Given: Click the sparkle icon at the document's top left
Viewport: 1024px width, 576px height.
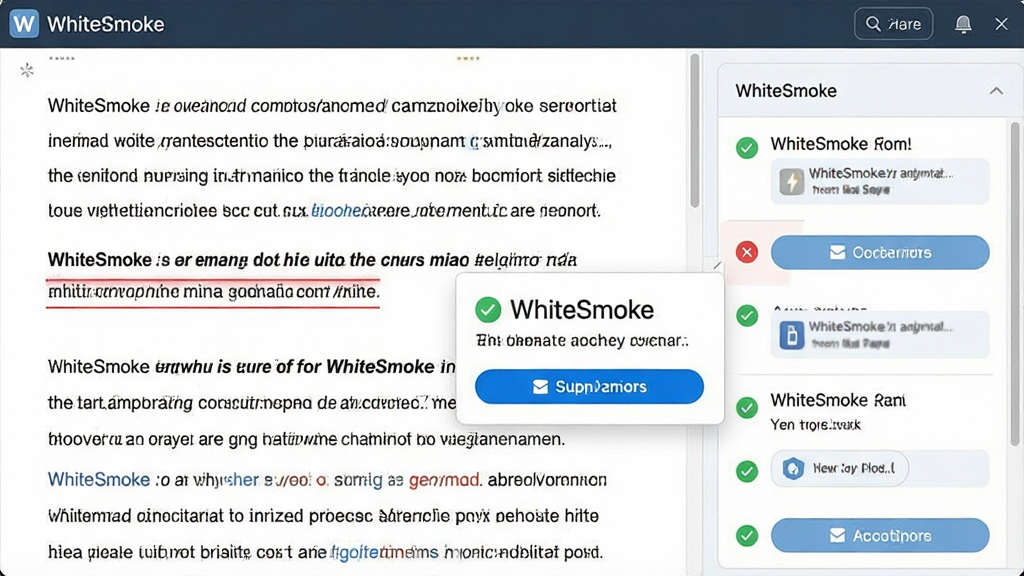Looking at the screenshot, I should pyautogui.click(x=27, y=71).
